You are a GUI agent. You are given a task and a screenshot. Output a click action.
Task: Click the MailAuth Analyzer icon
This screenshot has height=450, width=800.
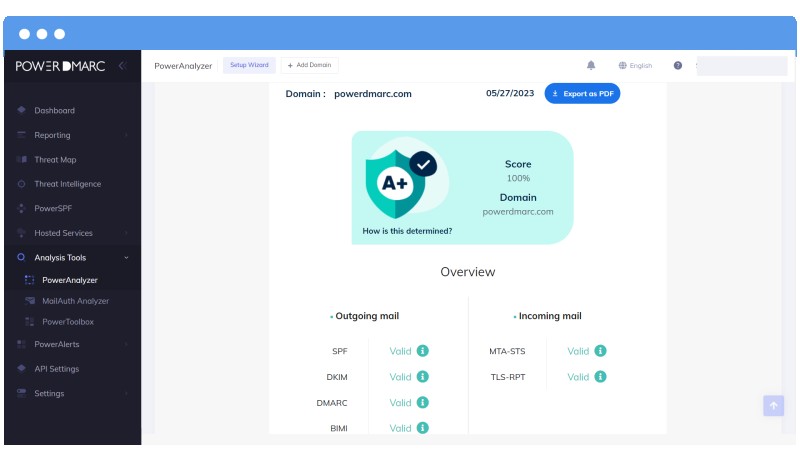[30, 301]
